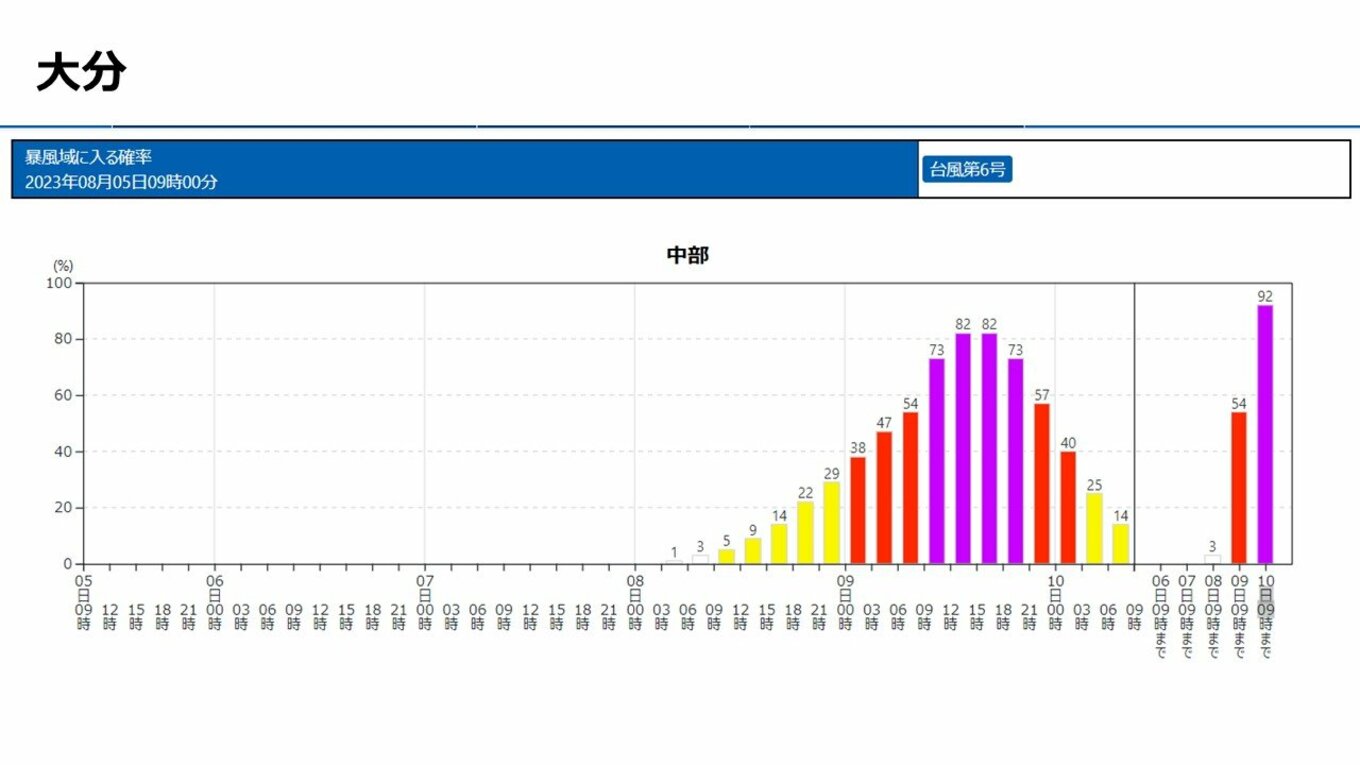Select the yellow bar showing 25
The image size is (1360, 765).
[x=1094, y=528]
